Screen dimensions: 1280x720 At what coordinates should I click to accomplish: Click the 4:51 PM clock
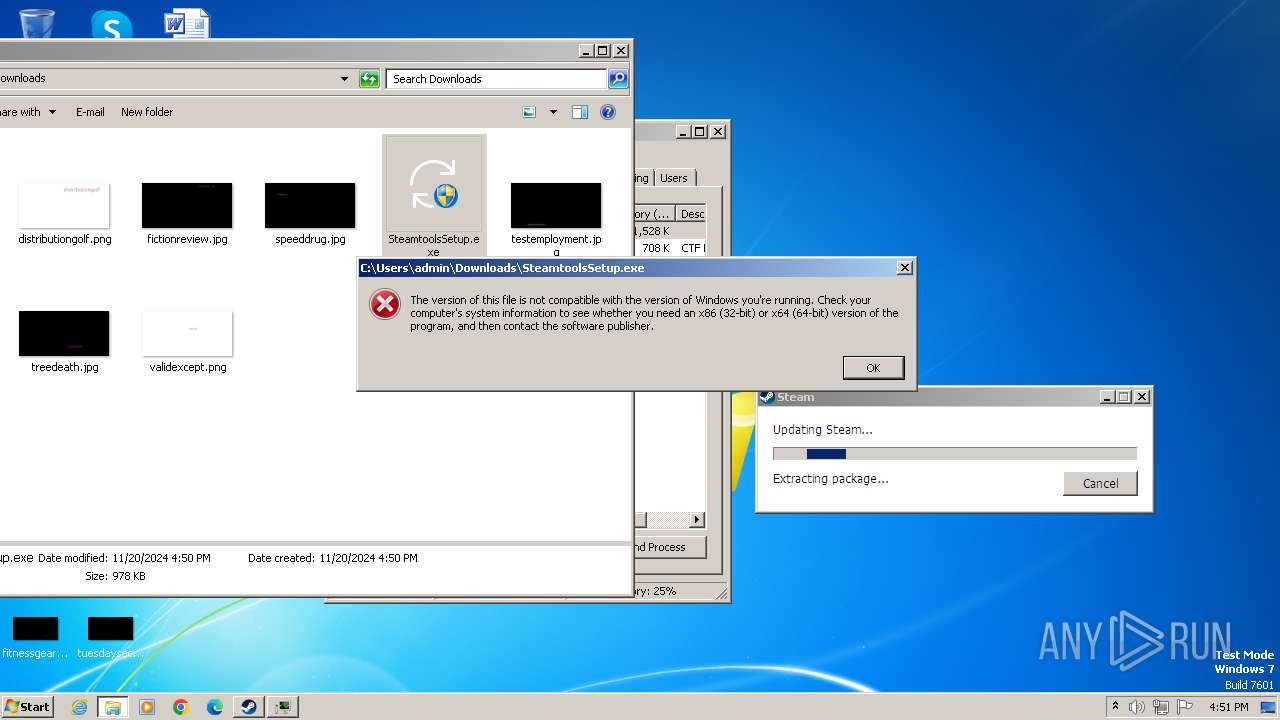coord(1229,707)
